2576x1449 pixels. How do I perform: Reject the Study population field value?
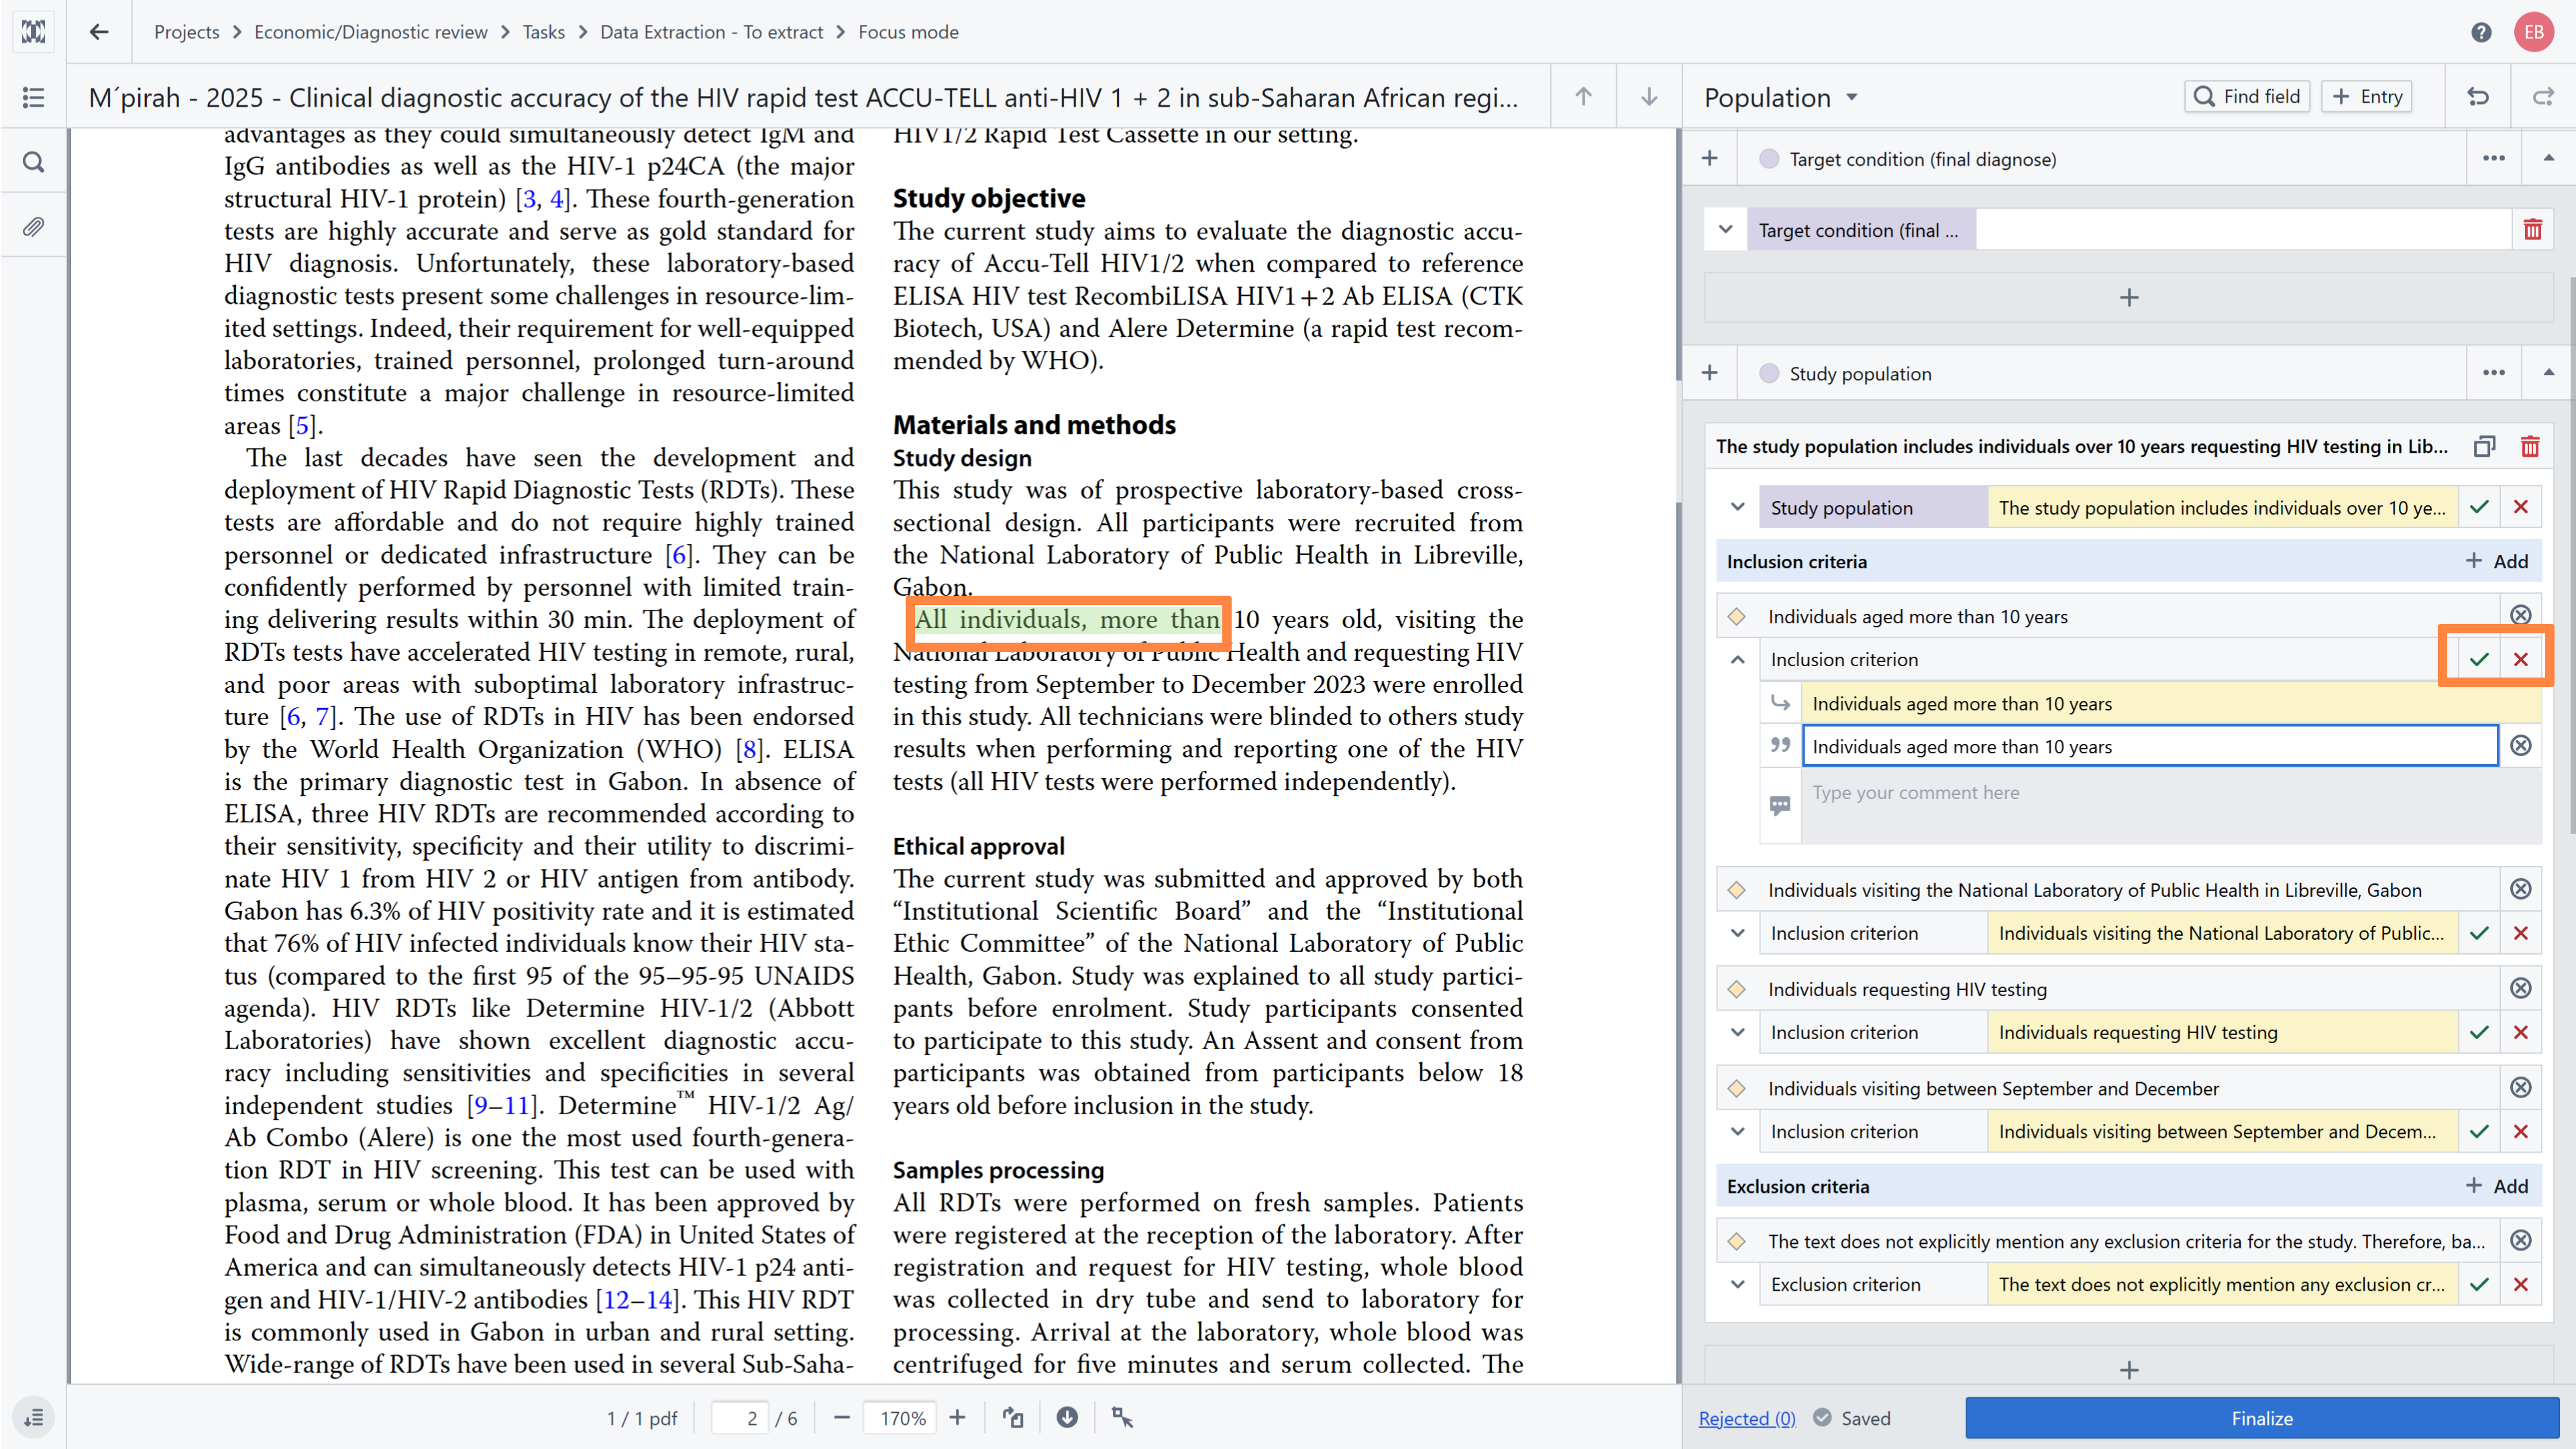2521,507
